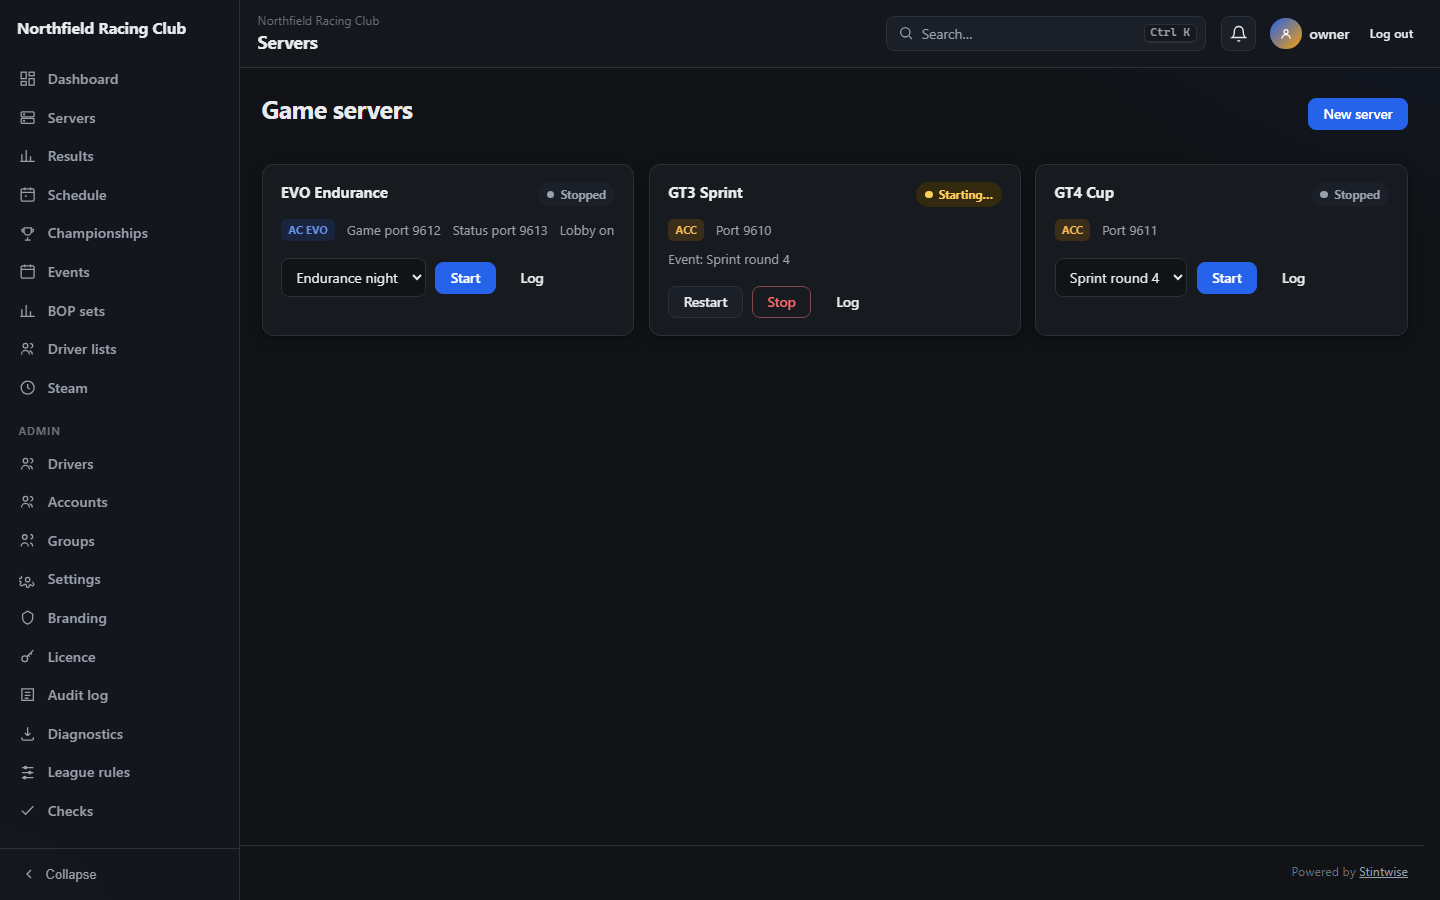Viewport: 1440px width, 900px height.
Task: Click the Dashboard grid icon in sidebar
Action: click(28, 79)
